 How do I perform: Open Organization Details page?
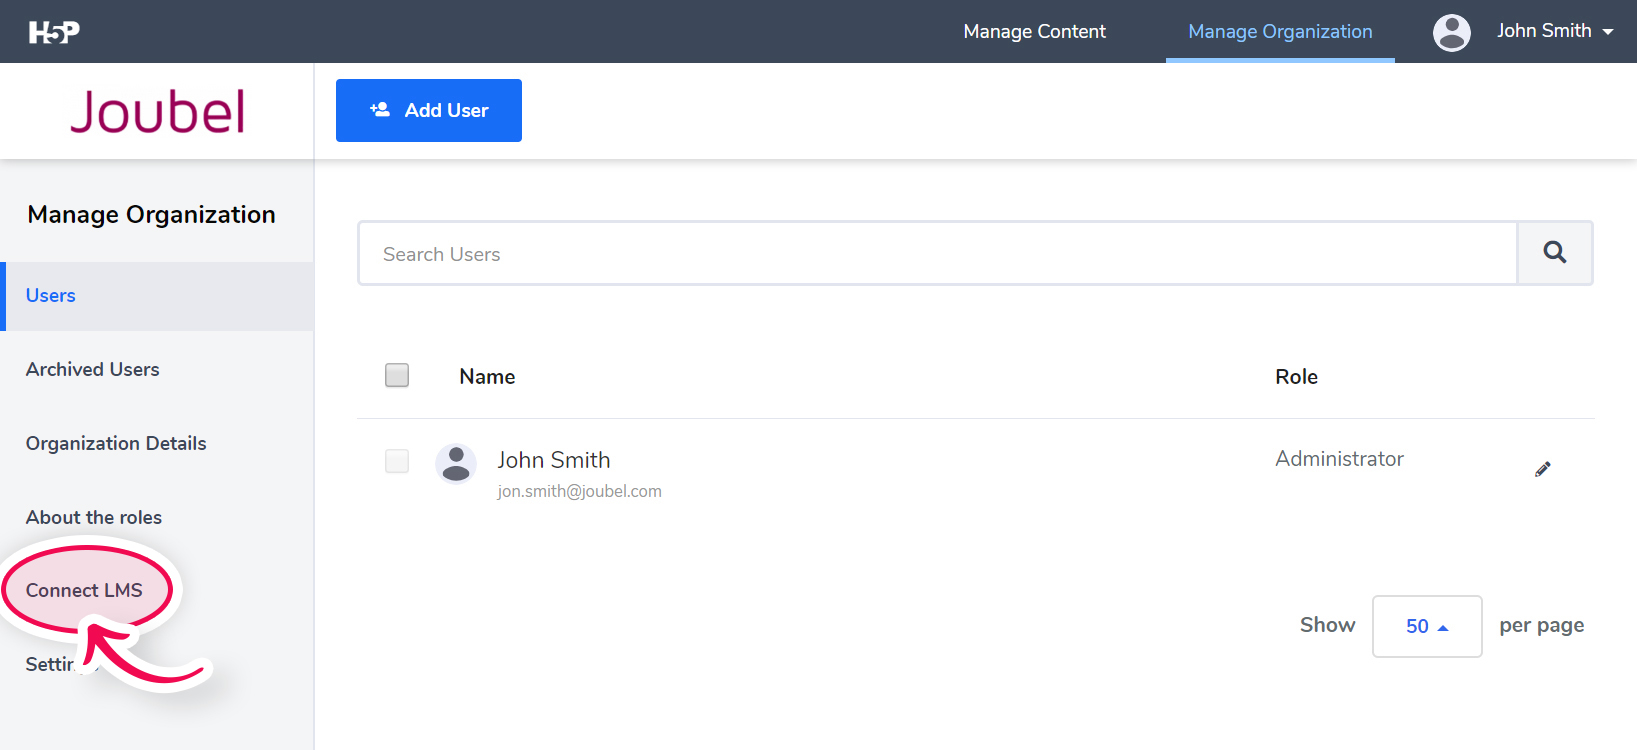(x=116, y=443)
